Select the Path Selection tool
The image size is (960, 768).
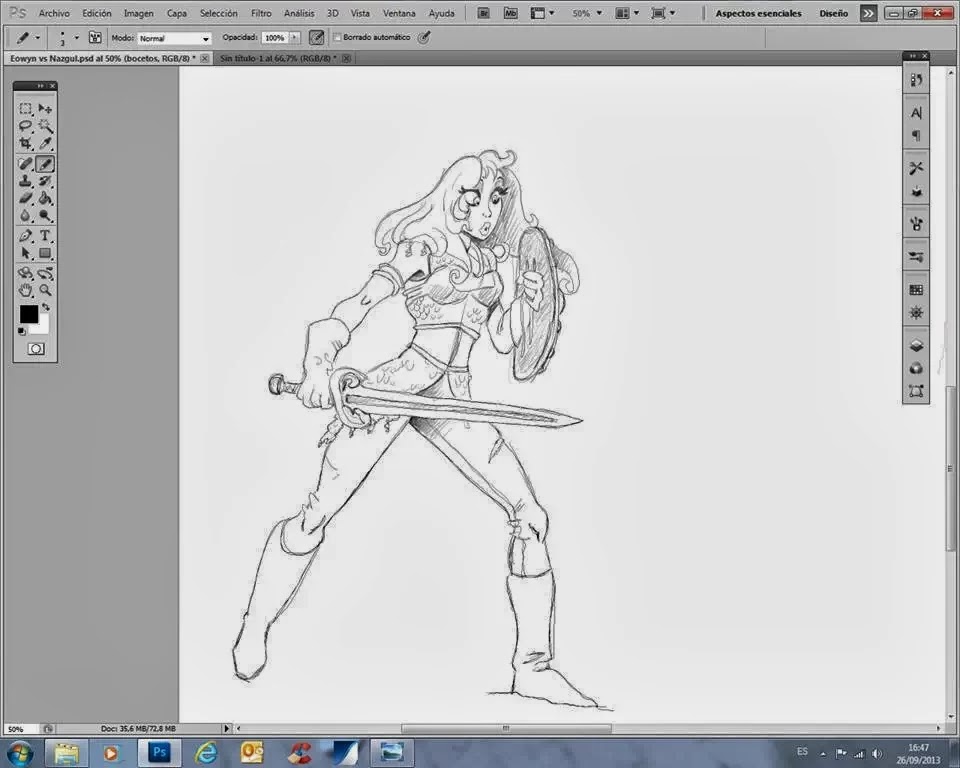tap(25, 253)
